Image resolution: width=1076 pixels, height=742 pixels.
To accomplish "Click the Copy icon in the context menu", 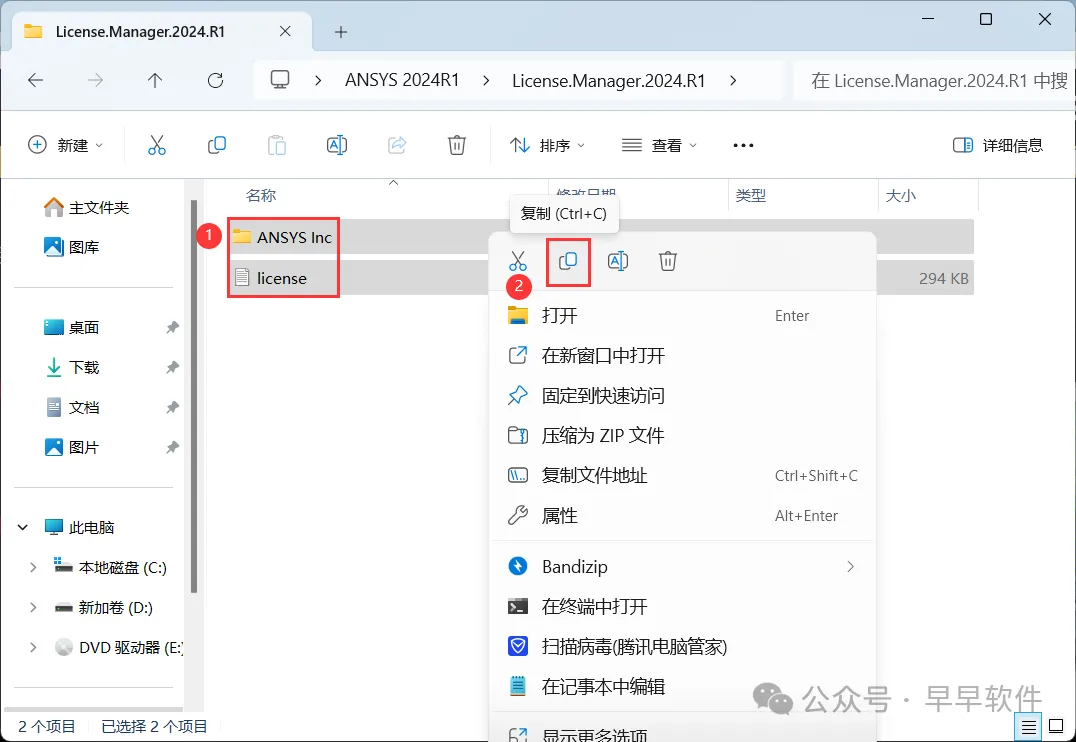I will coord(568,261).
